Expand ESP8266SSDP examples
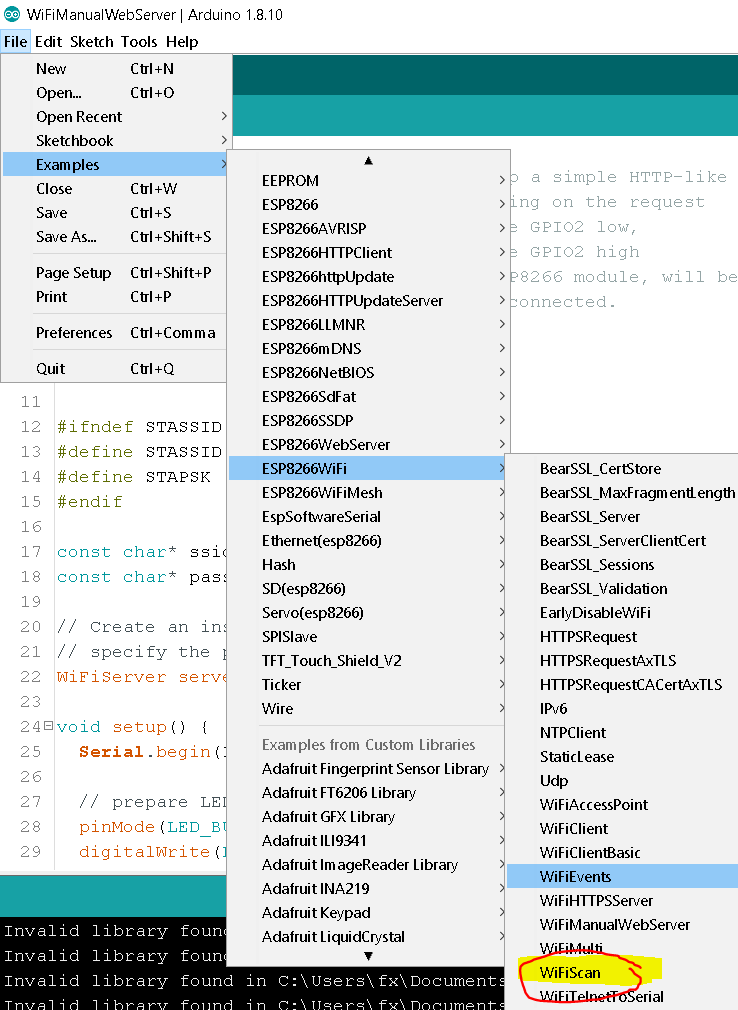The height and width of the screenshot is (1010, 738). point(368,420)
